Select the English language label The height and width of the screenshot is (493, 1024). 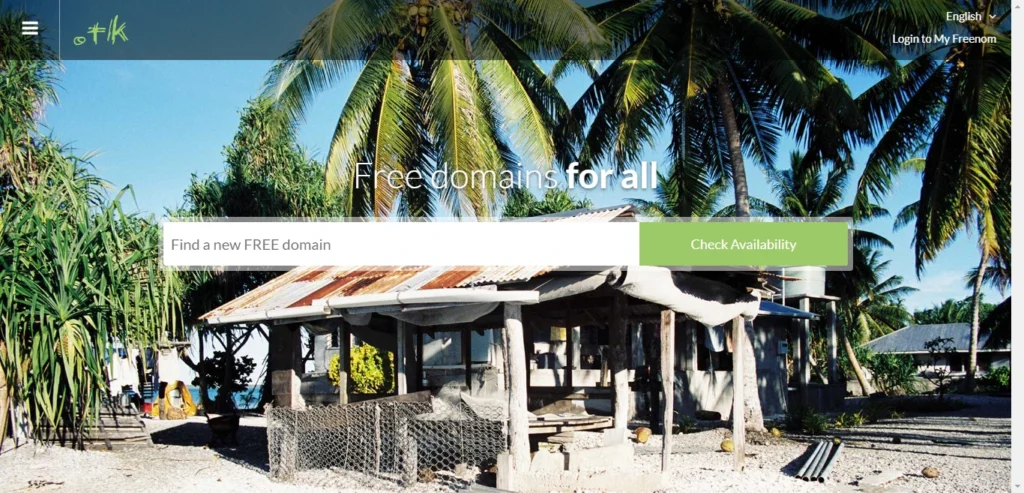click(x=963, y=16)
